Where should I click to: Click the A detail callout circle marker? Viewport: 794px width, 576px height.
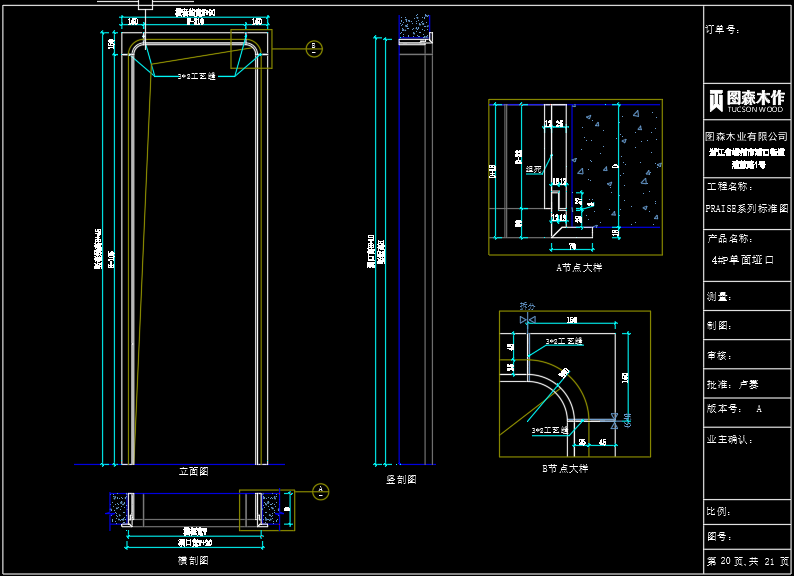pos(320,491)
